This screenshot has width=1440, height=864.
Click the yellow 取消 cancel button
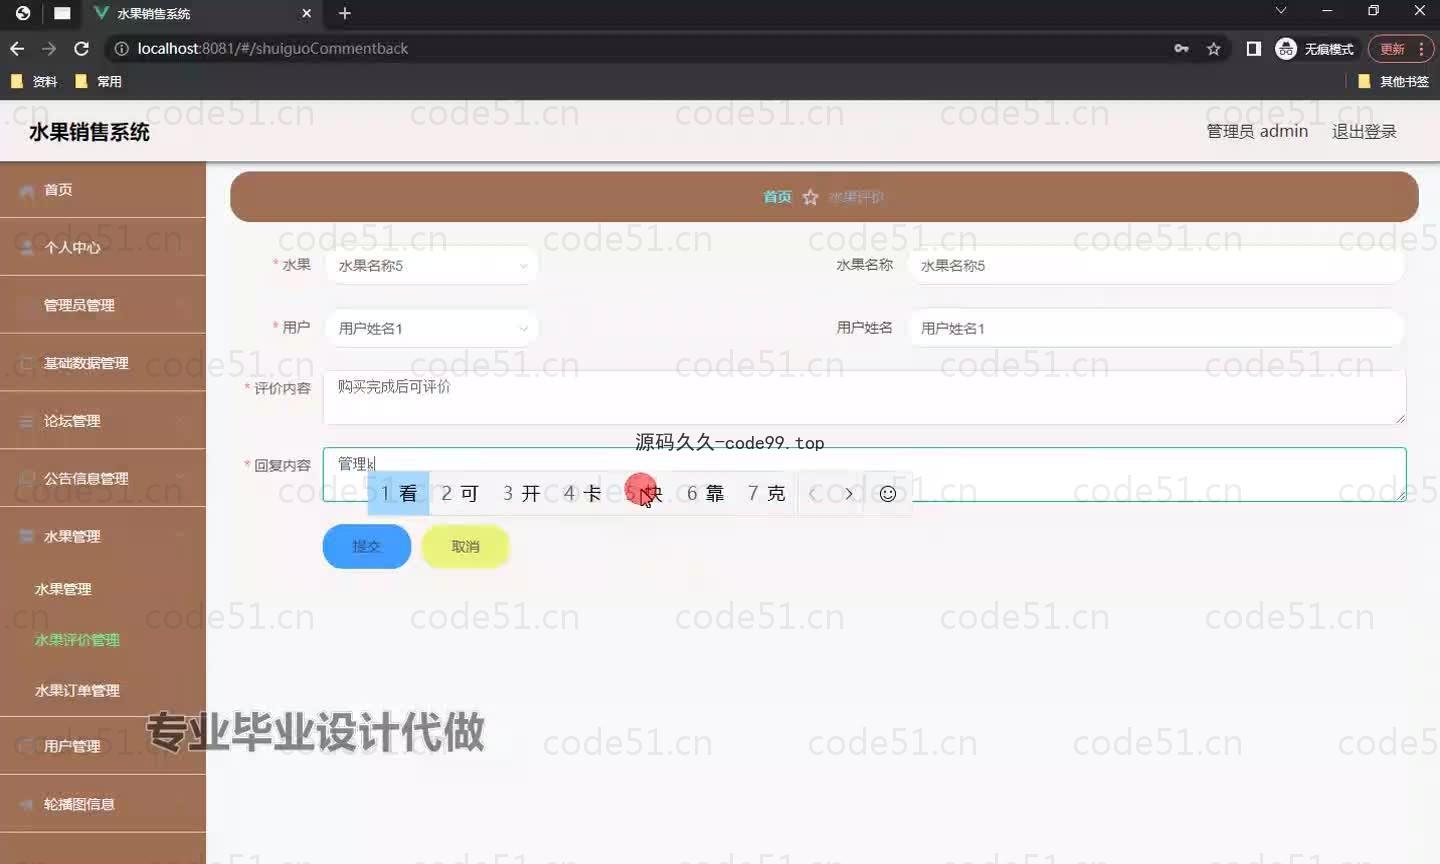[465, 546]
